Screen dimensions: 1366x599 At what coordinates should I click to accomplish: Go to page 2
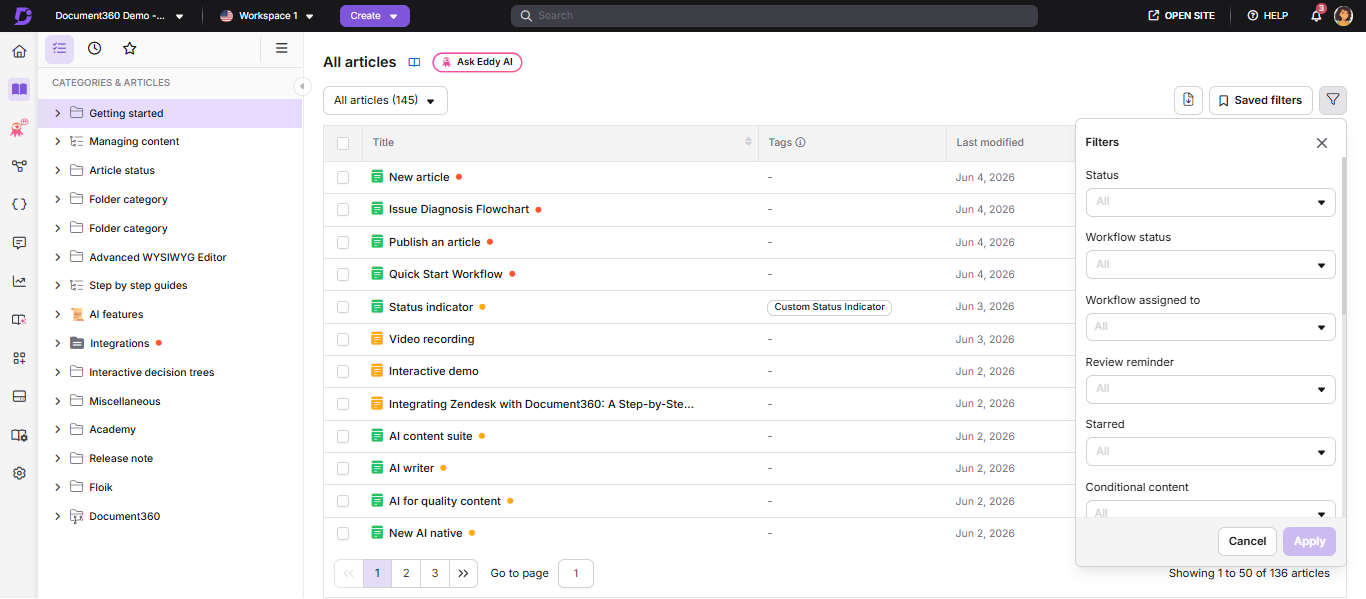(406, 573)
